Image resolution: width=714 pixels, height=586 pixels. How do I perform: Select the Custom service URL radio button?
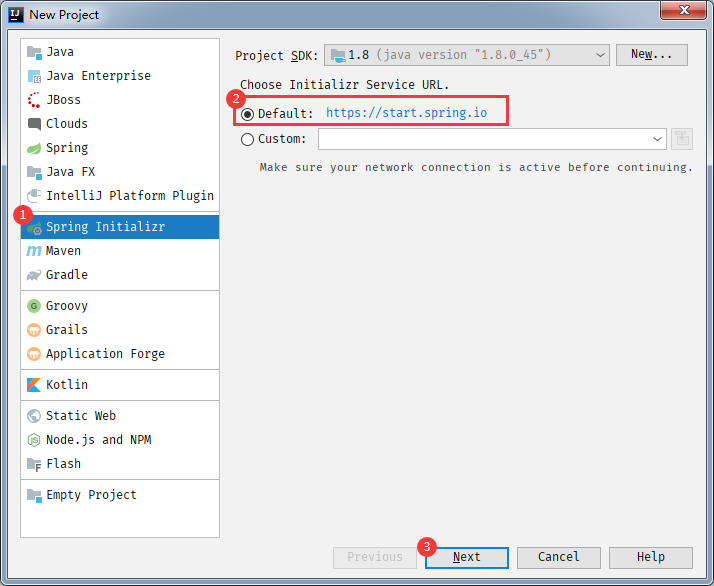[x=247, y=139]
